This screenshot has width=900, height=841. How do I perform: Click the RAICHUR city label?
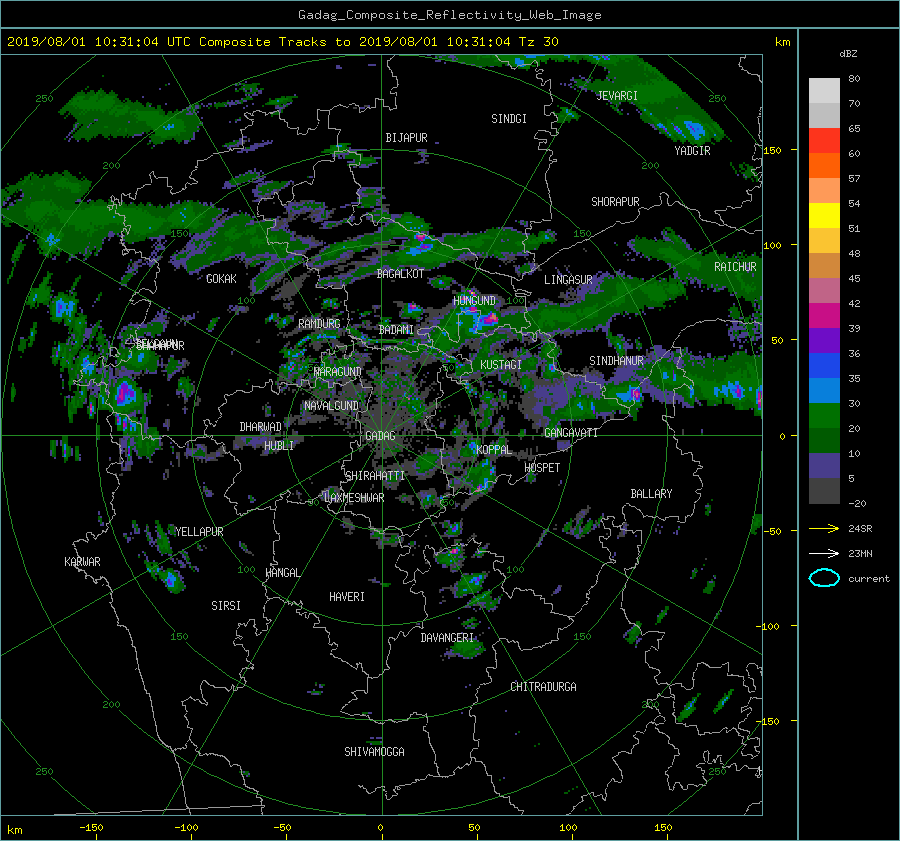(735, 266)
